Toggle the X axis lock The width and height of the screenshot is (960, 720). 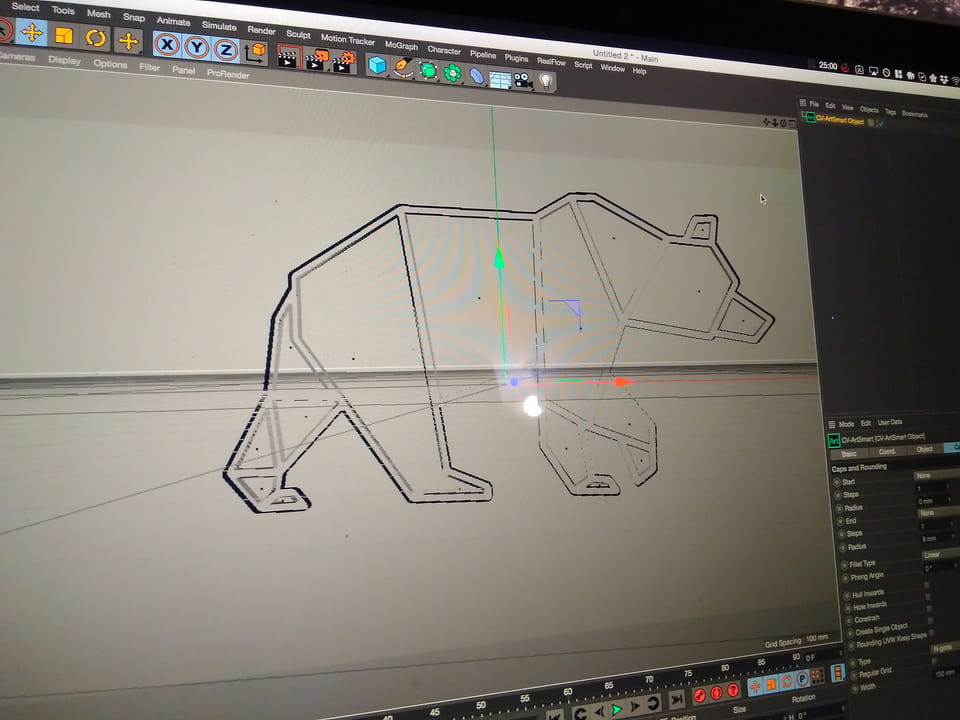coord(166,45)
